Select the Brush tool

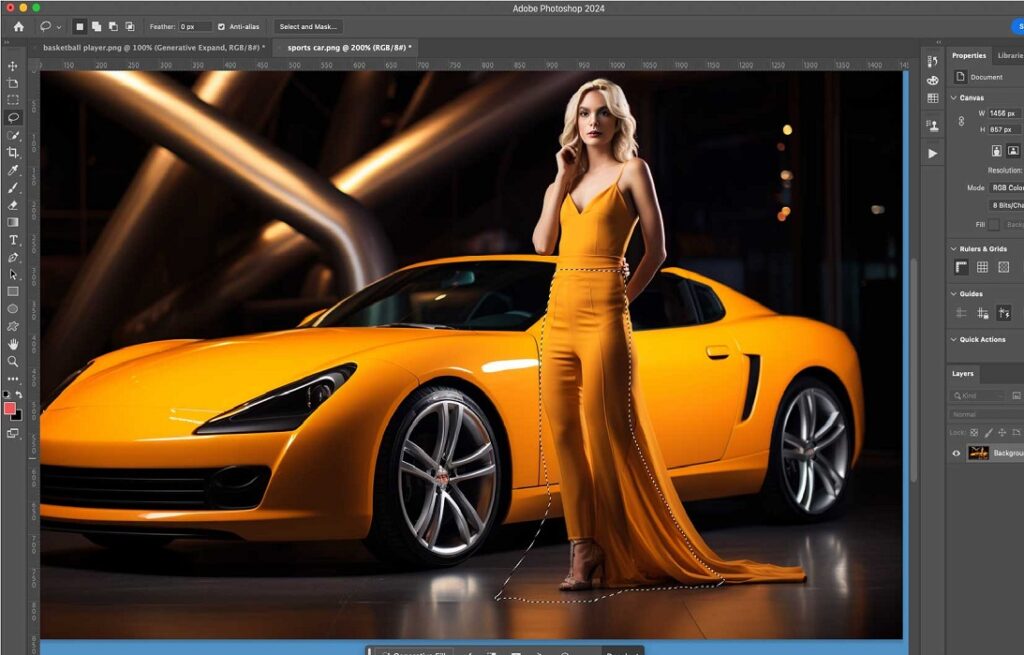pyautogui.click(x=13, y=187)
